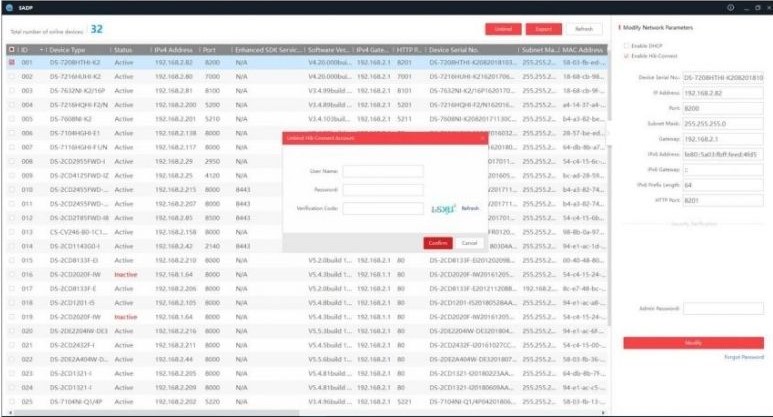Check the box for device 025
Screen dimensions: 773x417
pos(11,402)
